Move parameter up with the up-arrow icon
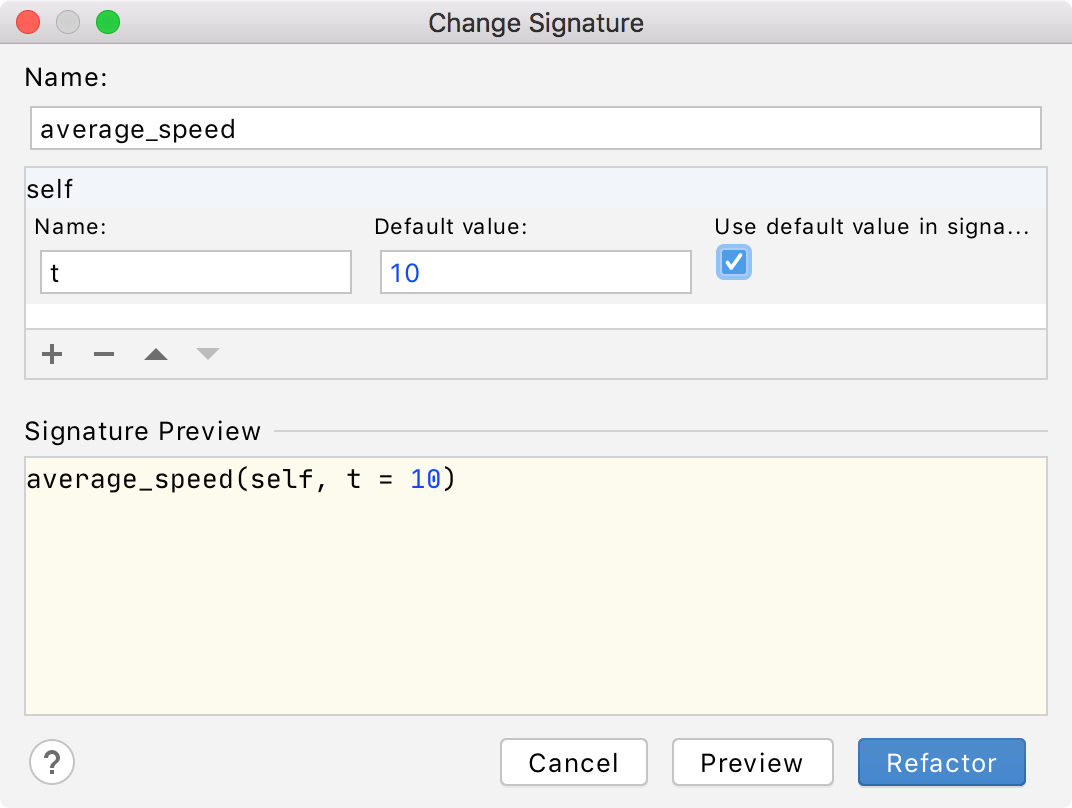This screenshot has height=808, width=1072. coord(155,353)
